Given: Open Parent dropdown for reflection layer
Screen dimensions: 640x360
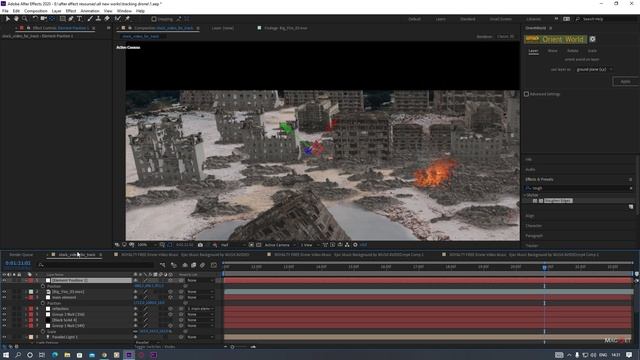Looking at the screenshot, I should pos(200,309).
